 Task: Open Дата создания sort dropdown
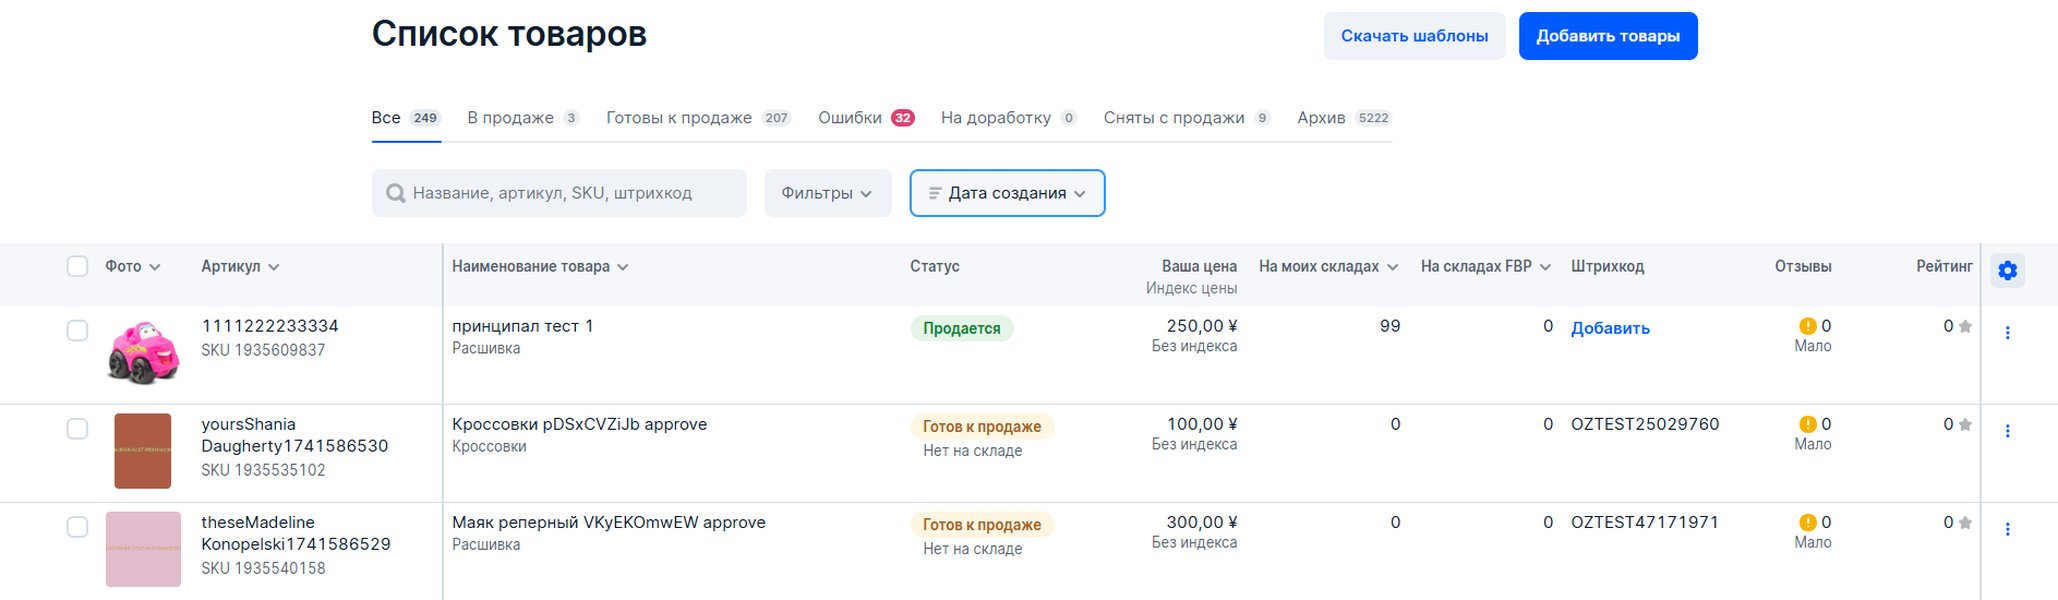1007,193
